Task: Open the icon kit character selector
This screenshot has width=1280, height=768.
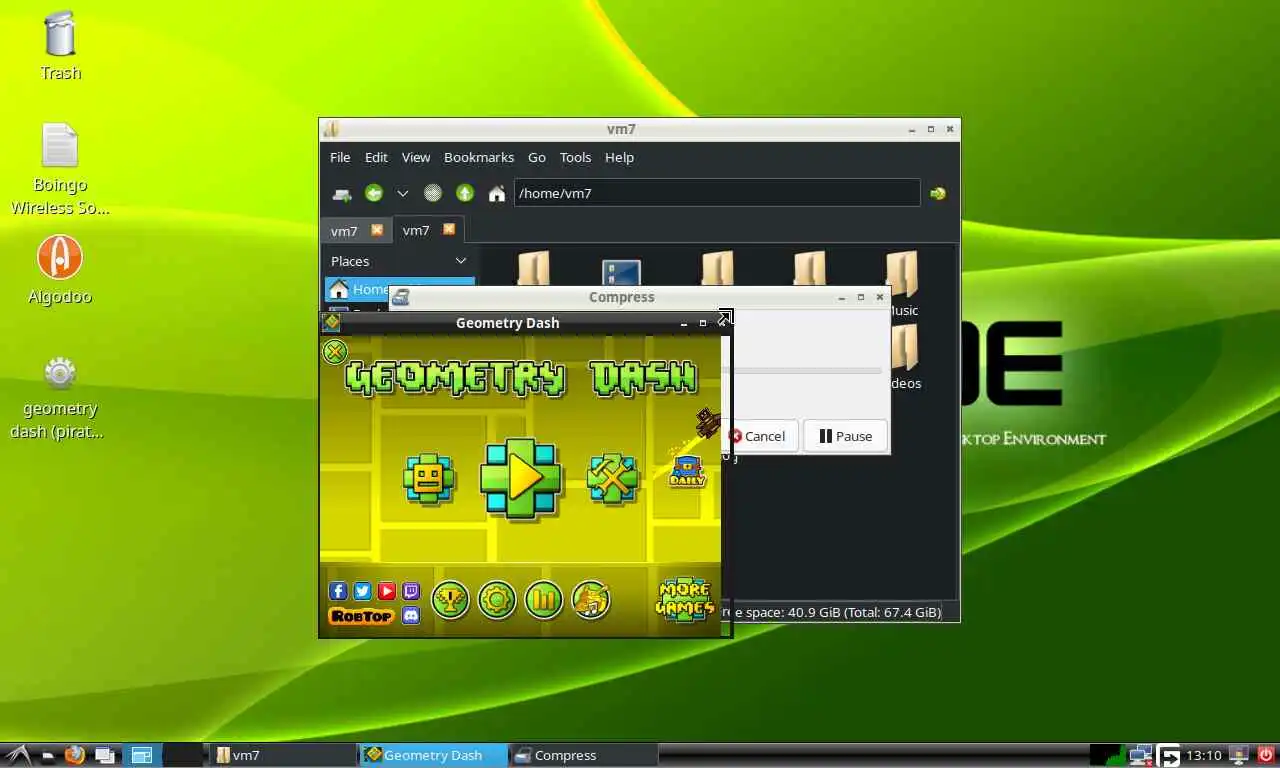Action: (429, 478)
